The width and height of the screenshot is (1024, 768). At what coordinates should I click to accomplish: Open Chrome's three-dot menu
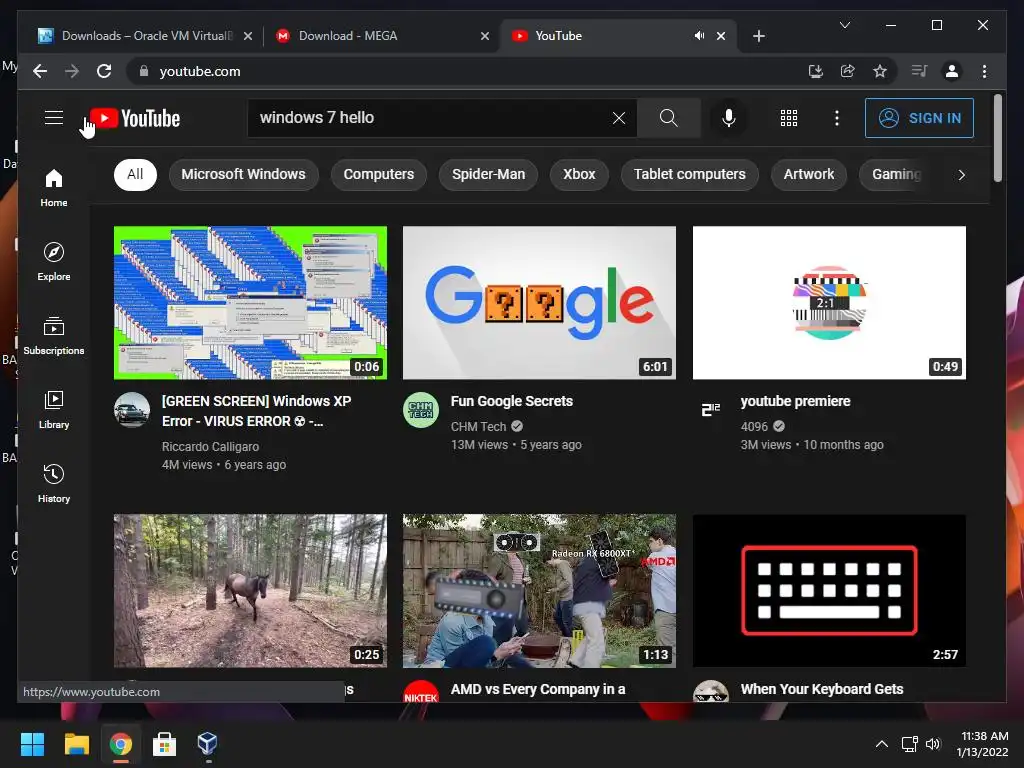[984, 71]
